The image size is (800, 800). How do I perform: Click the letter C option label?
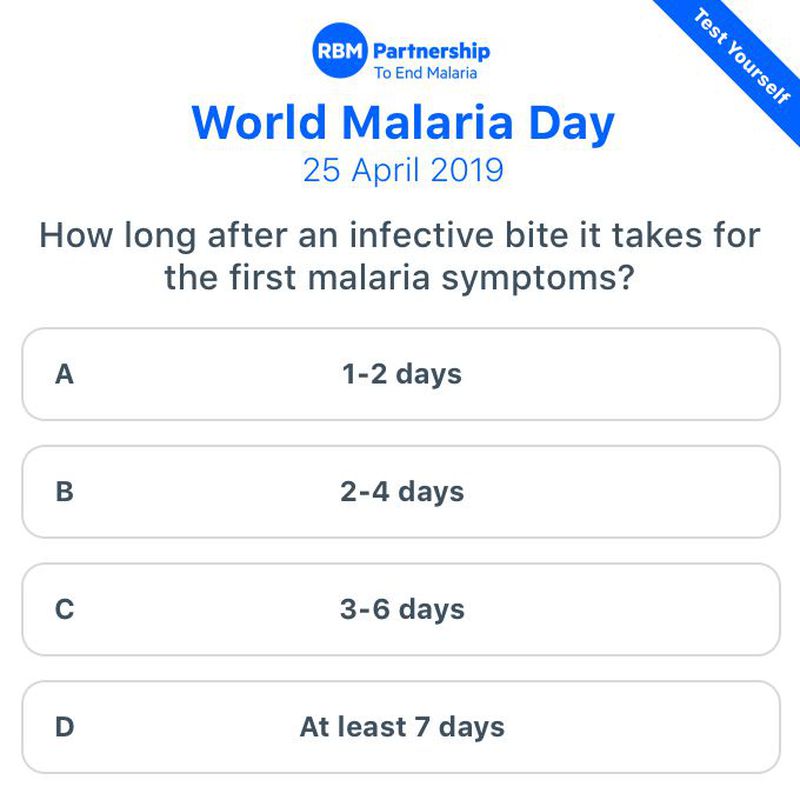tap(64, 609)
